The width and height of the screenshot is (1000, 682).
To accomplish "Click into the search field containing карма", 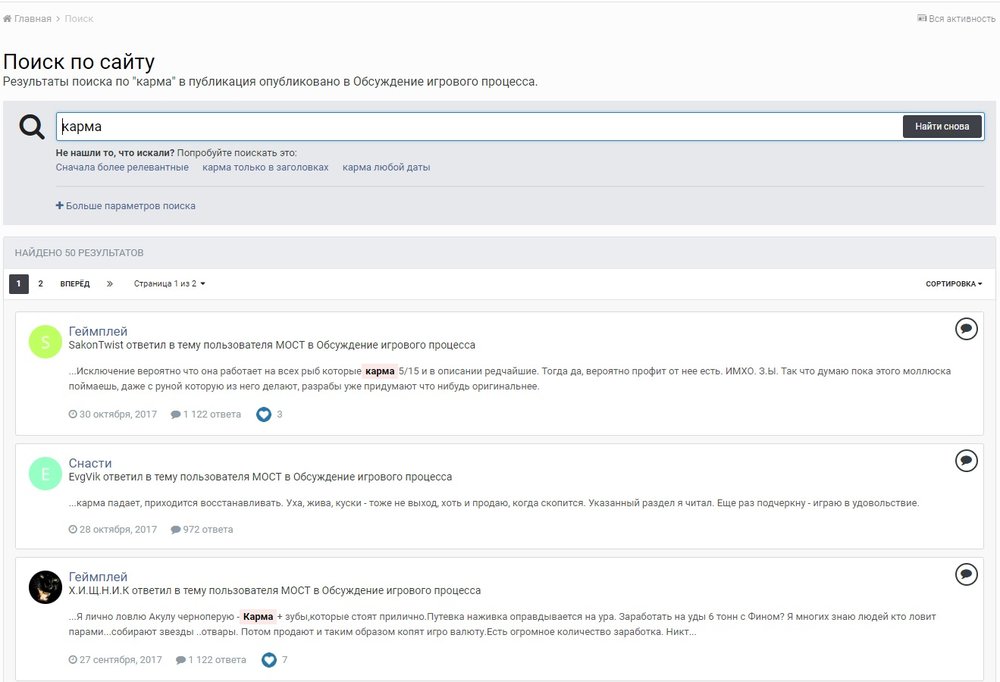I will click(x=480, y=127).
